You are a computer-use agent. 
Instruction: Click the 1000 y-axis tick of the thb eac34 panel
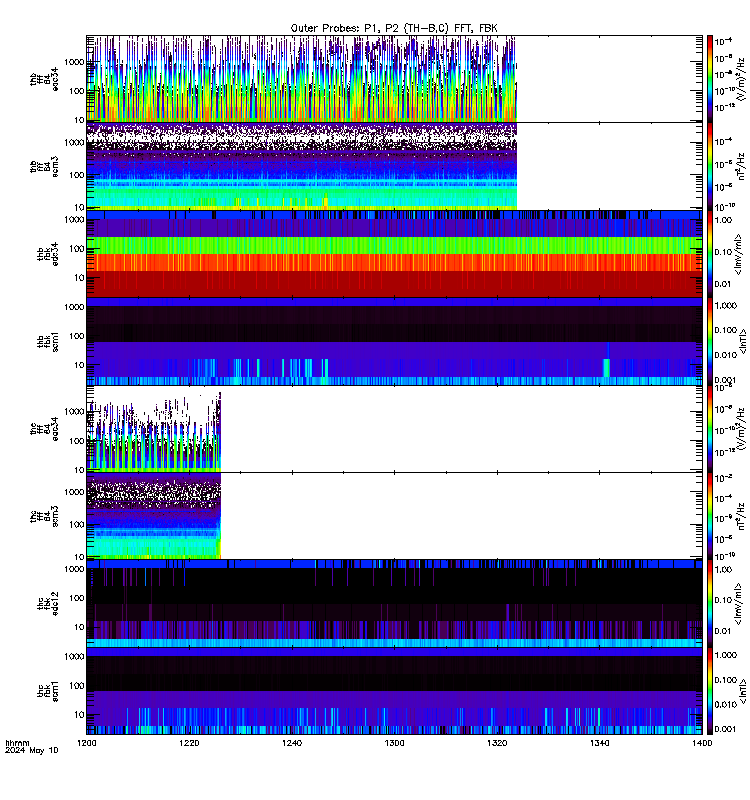tap(74, 62)
